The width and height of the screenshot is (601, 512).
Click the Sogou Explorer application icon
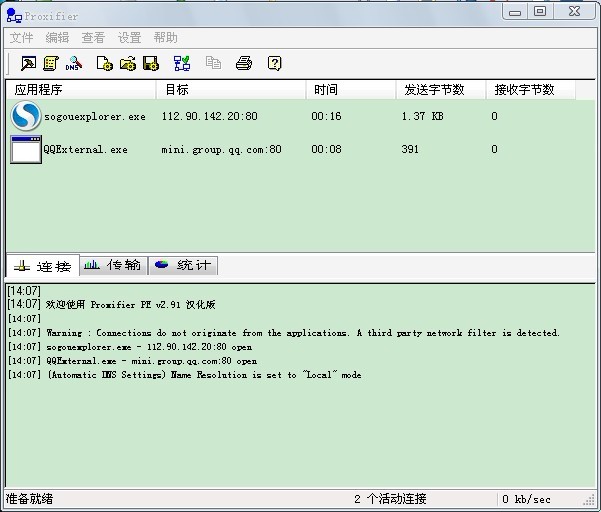click(26, 116)
